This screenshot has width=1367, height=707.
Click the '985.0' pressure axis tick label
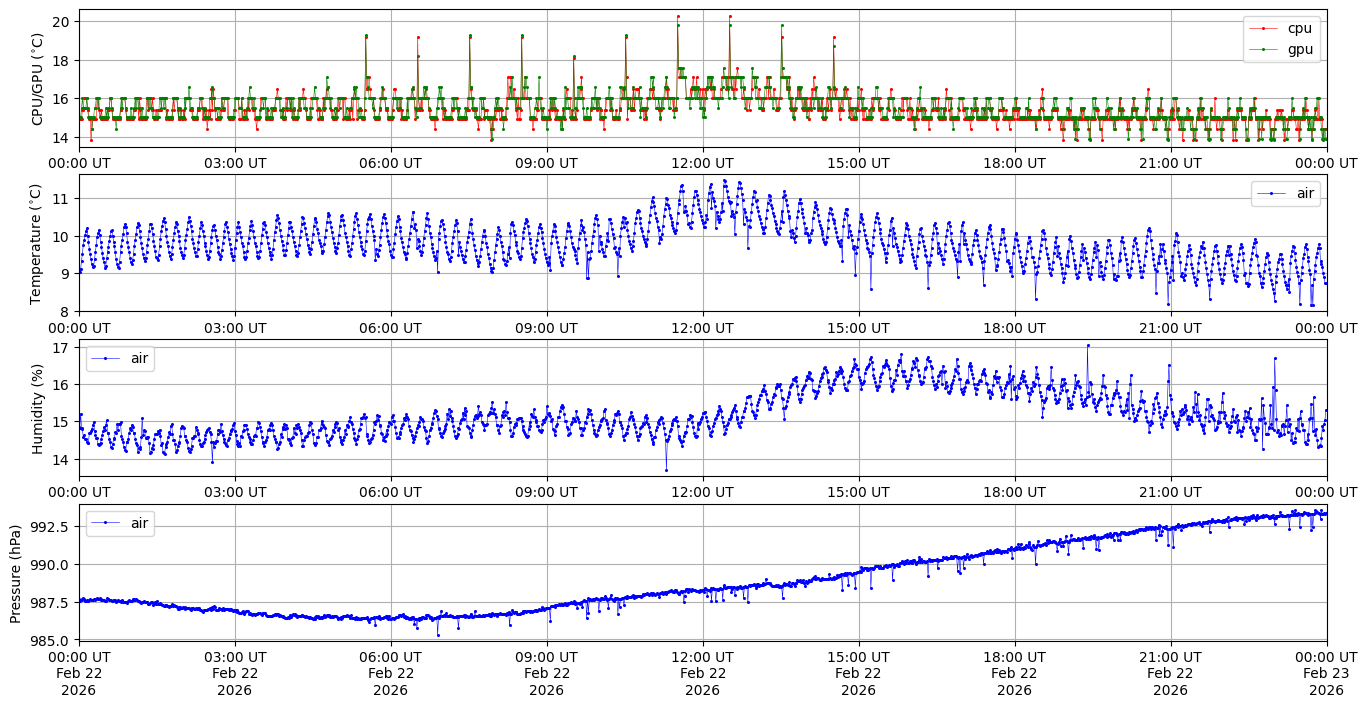(x=47, y=640)
